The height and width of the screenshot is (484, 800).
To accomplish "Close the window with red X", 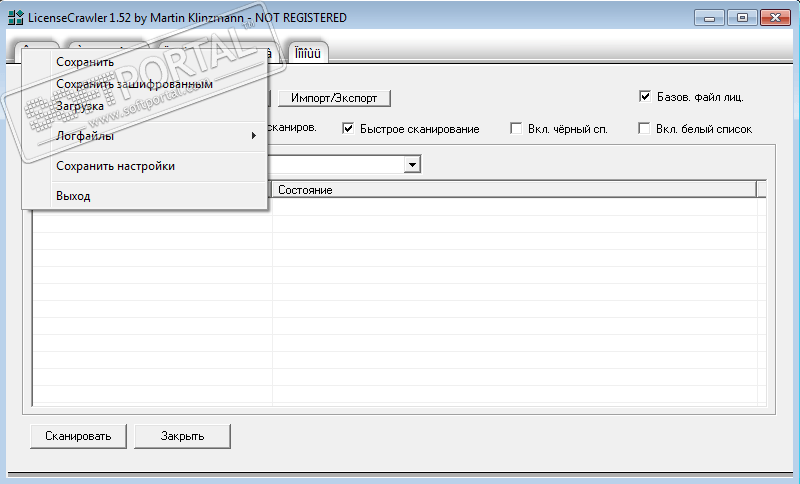I will [x=776, y=18].
